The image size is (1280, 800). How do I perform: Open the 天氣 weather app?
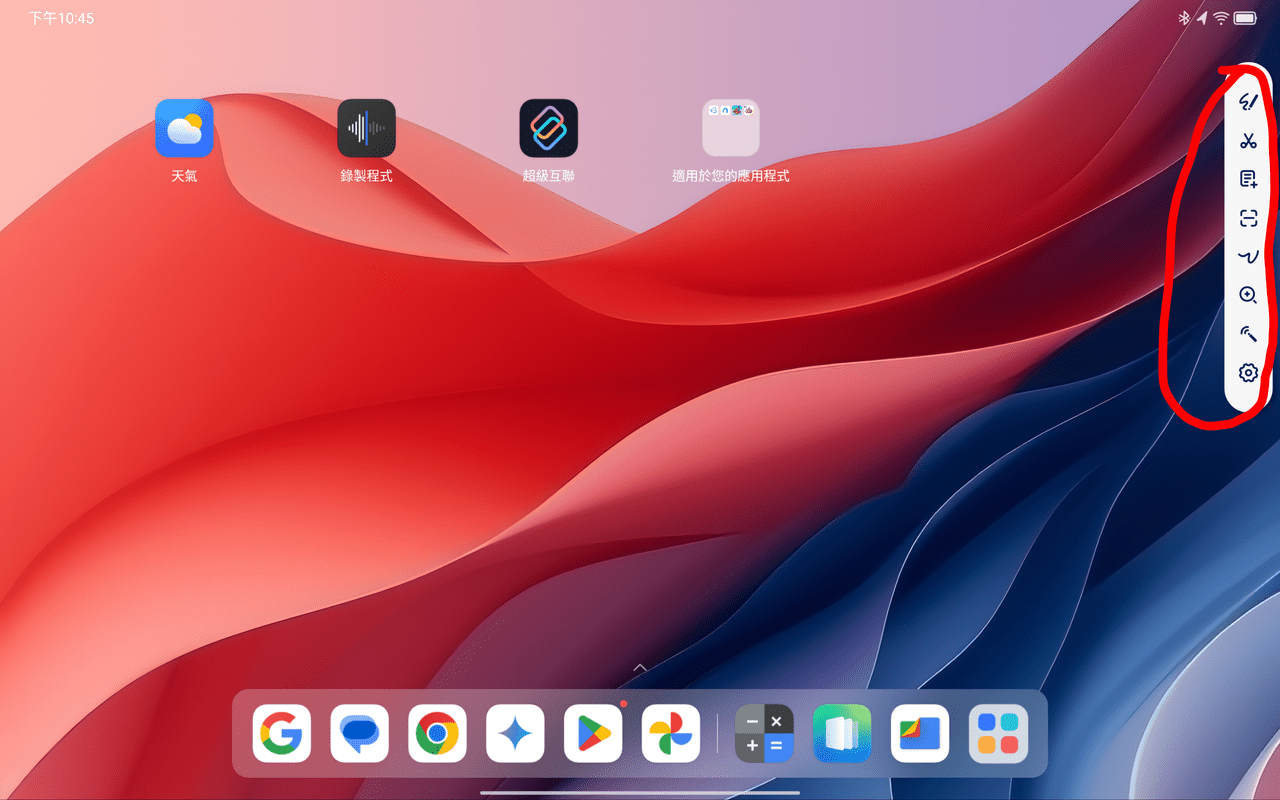[x=184, y=128]
